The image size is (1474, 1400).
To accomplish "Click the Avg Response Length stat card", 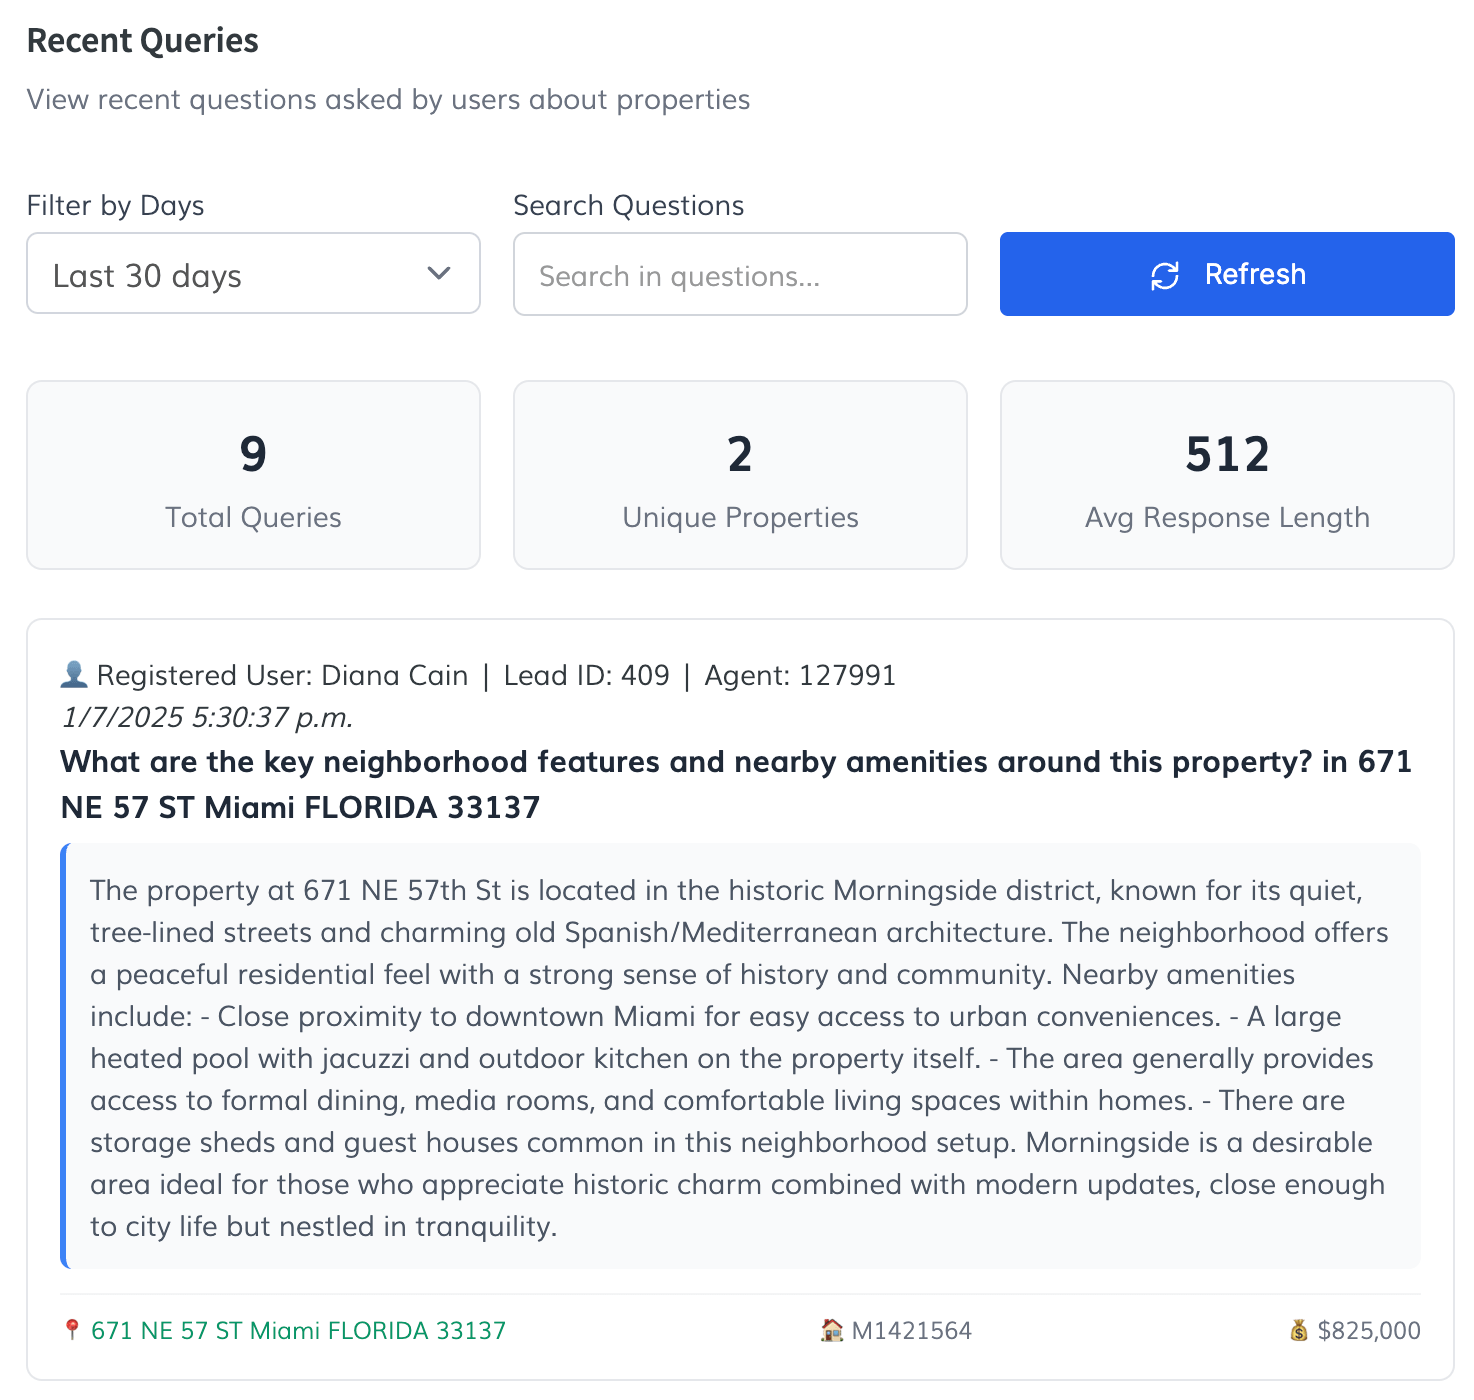I will point(1227,475).
